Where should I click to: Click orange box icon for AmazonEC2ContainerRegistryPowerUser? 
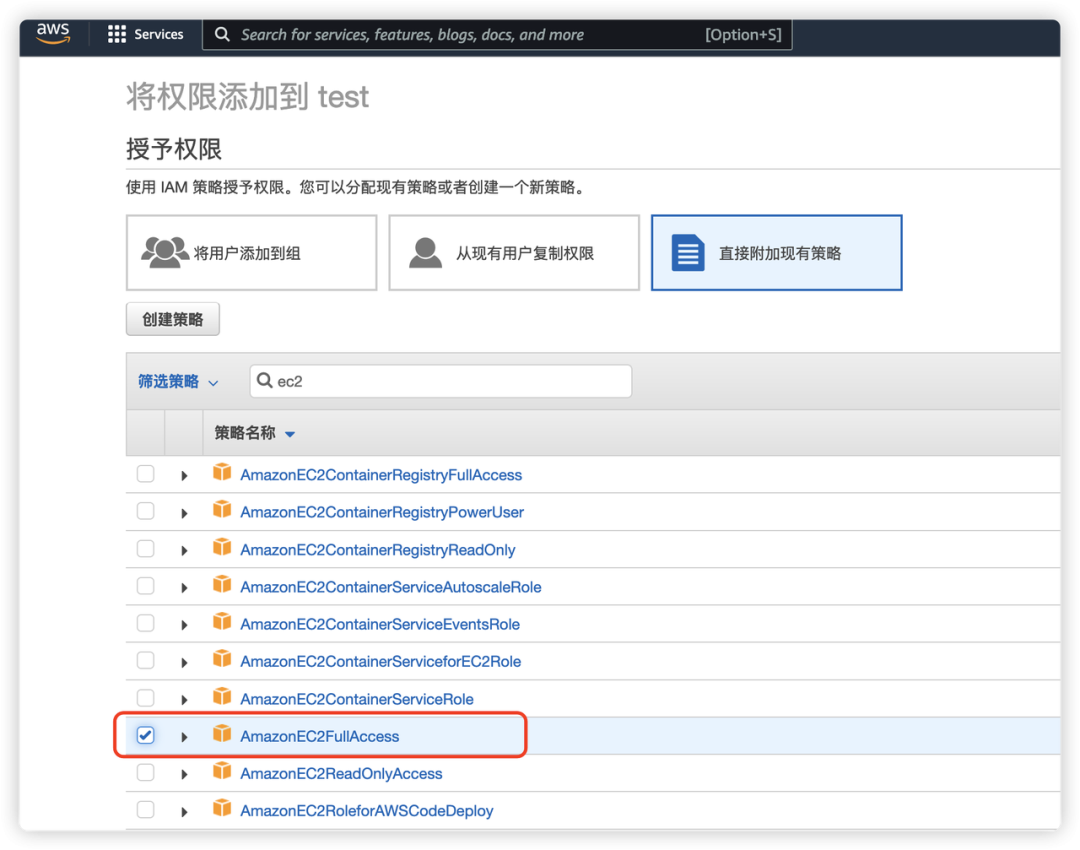click(222, 509)
